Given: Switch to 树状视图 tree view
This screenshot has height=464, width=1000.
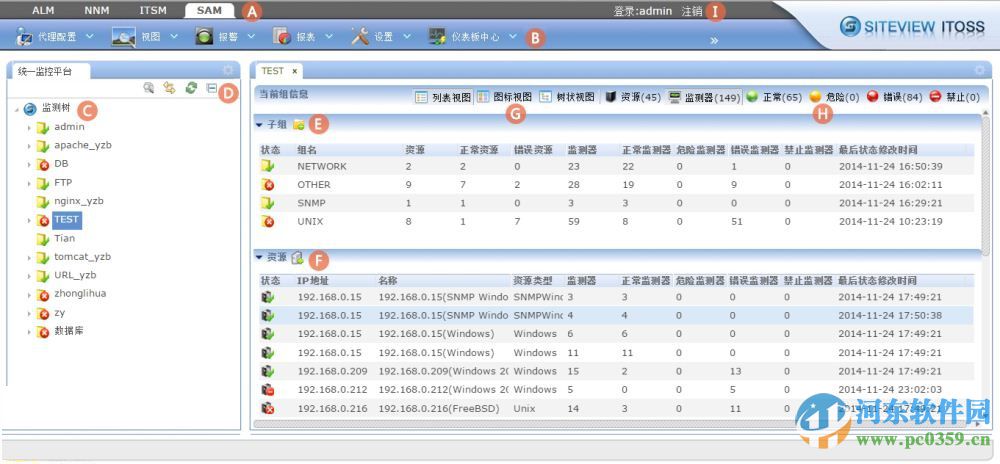Looking at the screenshot, I should click(566, 97).
